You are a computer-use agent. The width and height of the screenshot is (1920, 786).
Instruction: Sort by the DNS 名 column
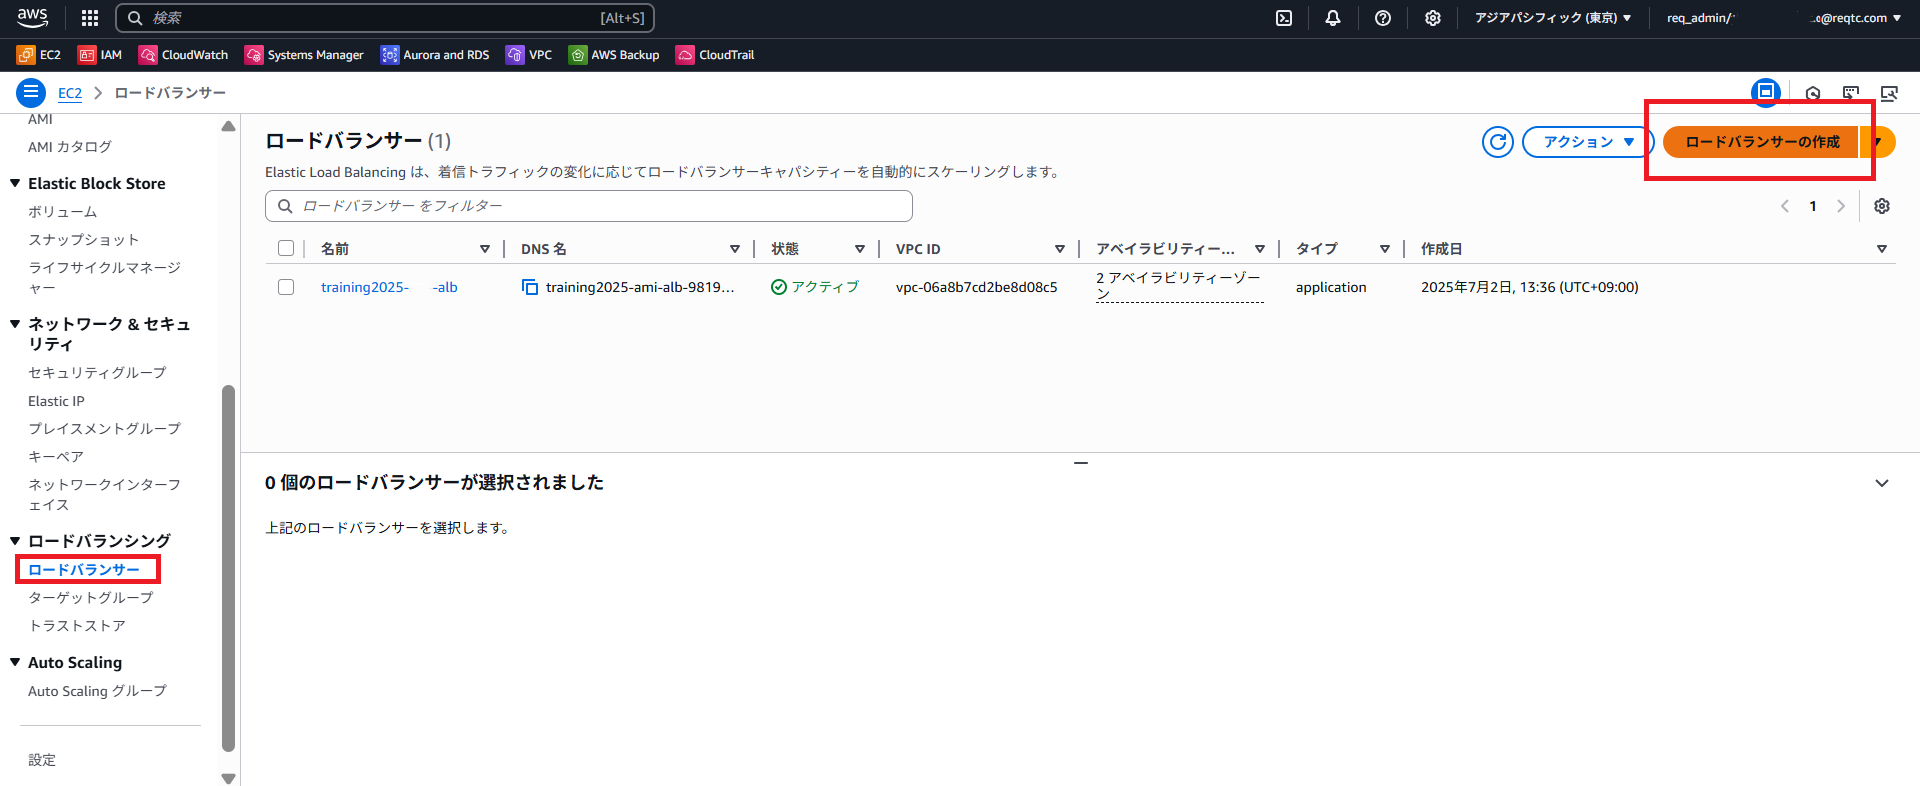(x=735, y=249)
